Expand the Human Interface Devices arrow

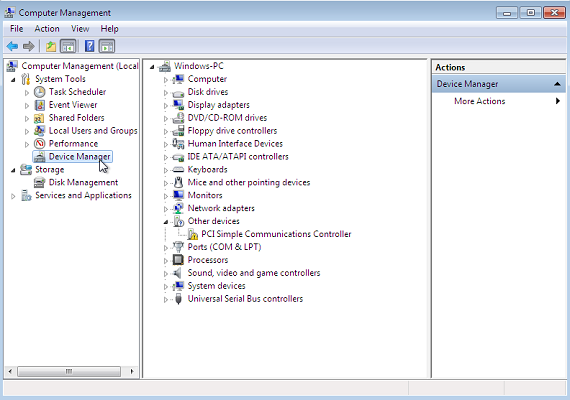tap(165, 144)
